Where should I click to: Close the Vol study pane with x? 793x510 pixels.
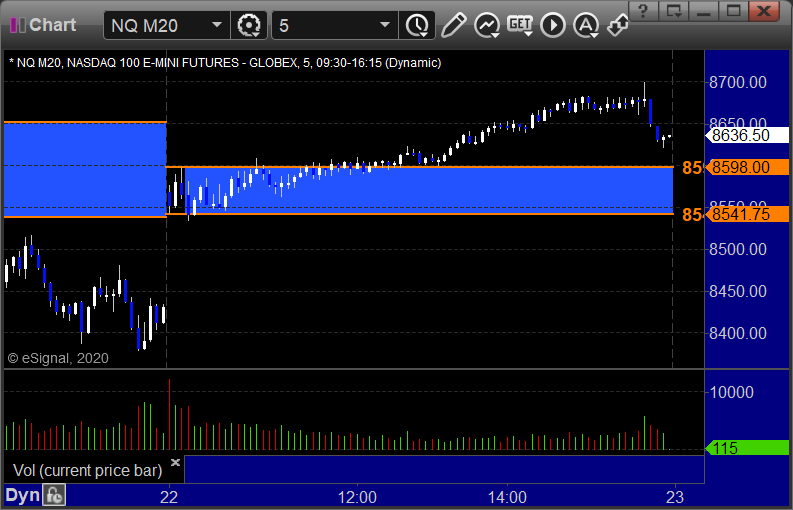tap(175, 462)
